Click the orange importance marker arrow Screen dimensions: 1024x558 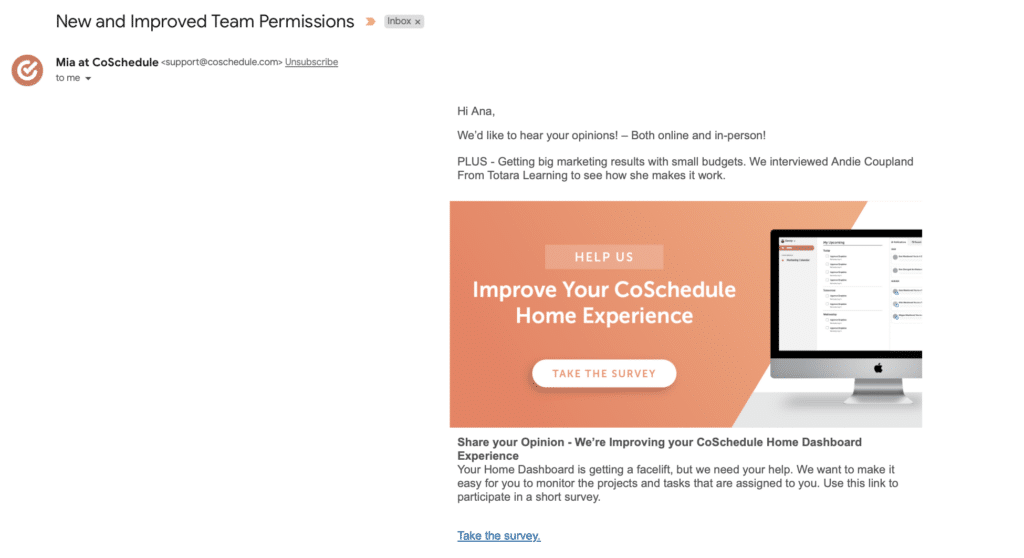click(x=370, y=22)
